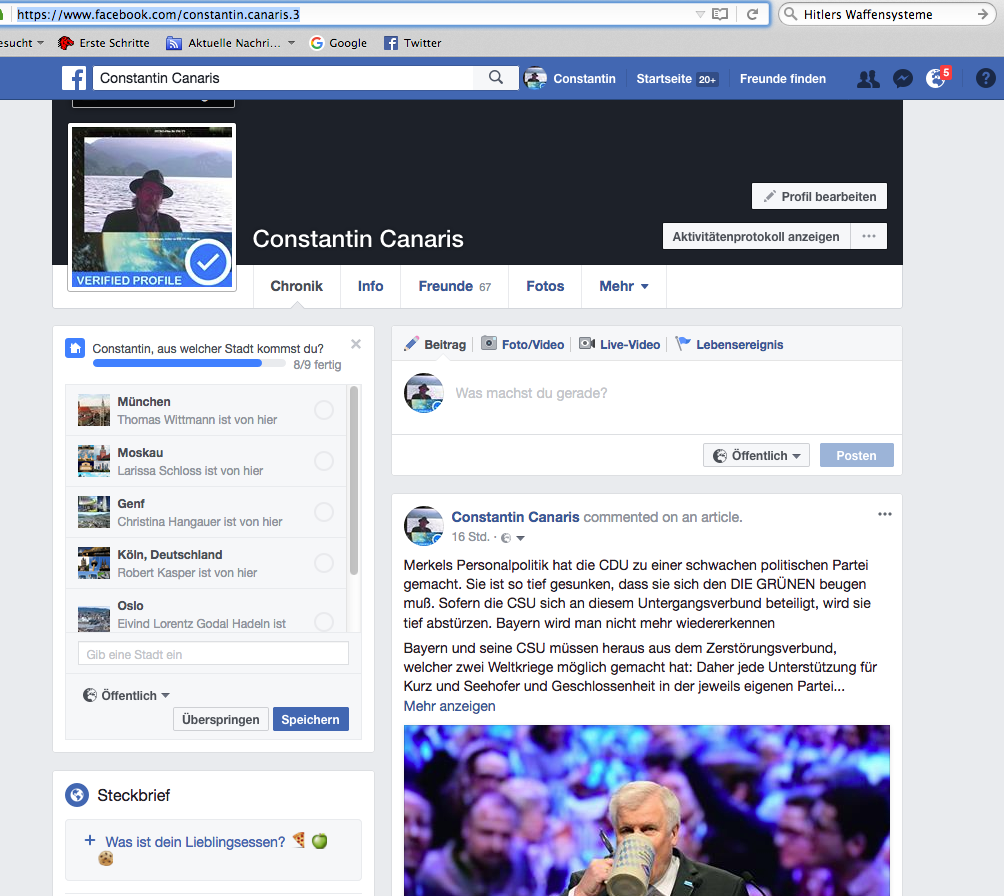Click Constantin Canaris post author link
1004x896 pixels.
[515, 517]
